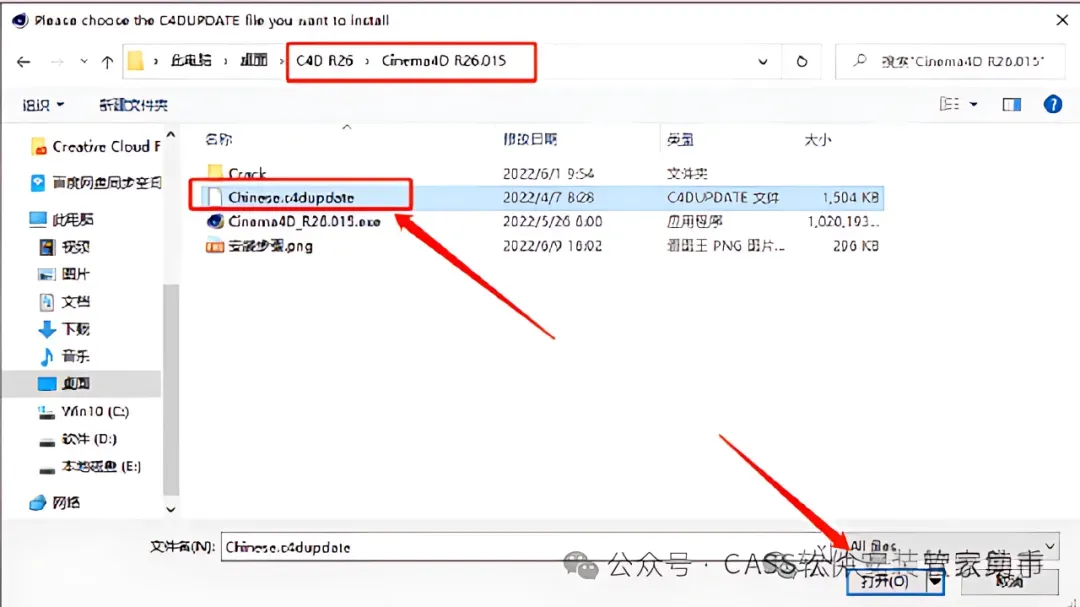Image resolution: width=1080 pixels, height=607 pixels.
Task: Open 音乐 (Music) in sidebar
Action: [x=64, y=356]
